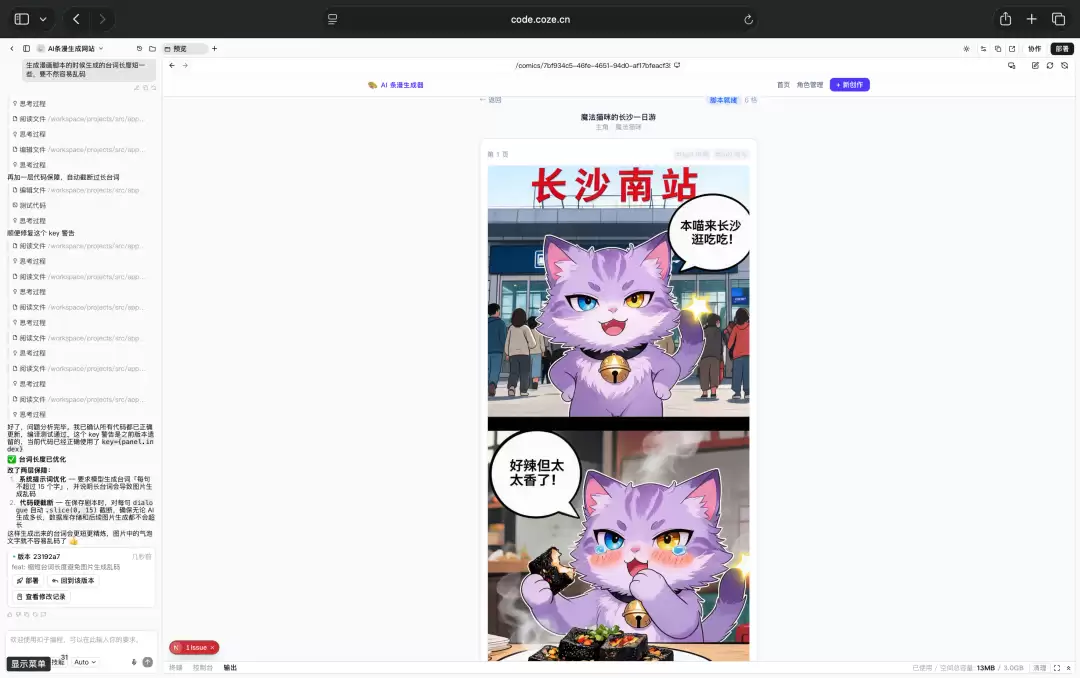Toggle fullscreen icon in status bar
This screenshot has height=678, width=1080.
(x=1057, y=668)
